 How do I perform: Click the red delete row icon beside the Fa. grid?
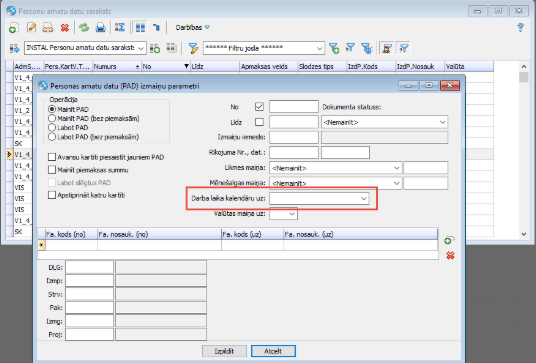coord(450,255)
